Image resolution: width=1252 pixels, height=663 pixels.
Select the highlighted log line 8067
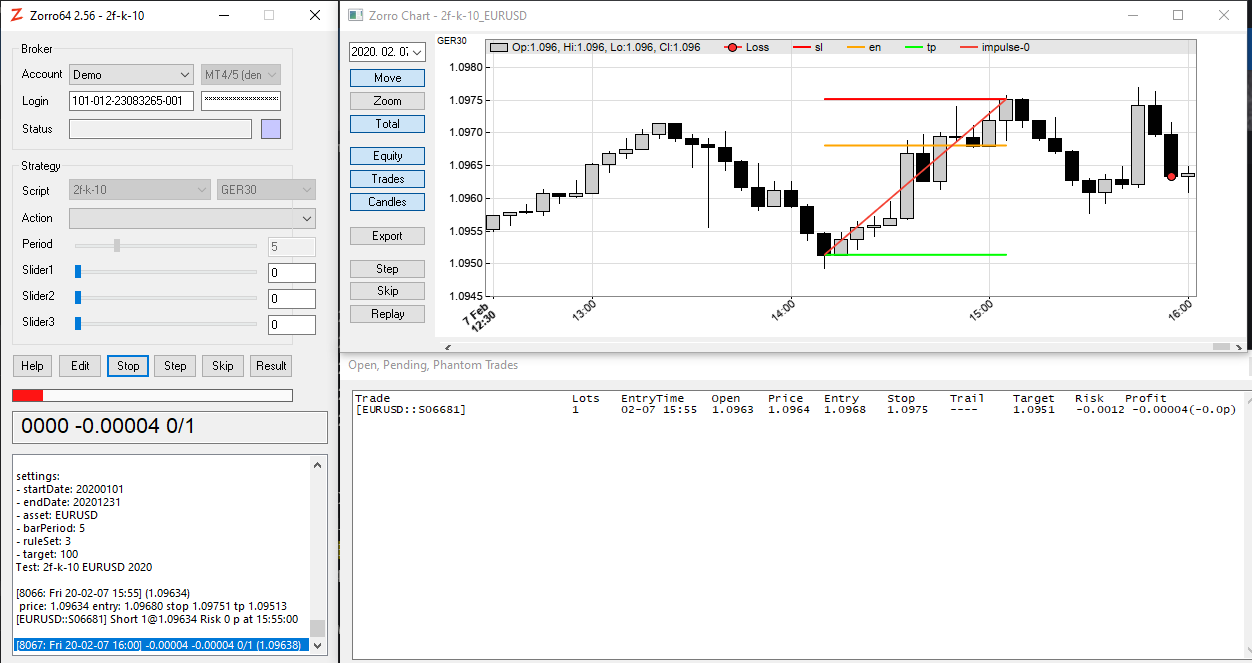point(160,645)
